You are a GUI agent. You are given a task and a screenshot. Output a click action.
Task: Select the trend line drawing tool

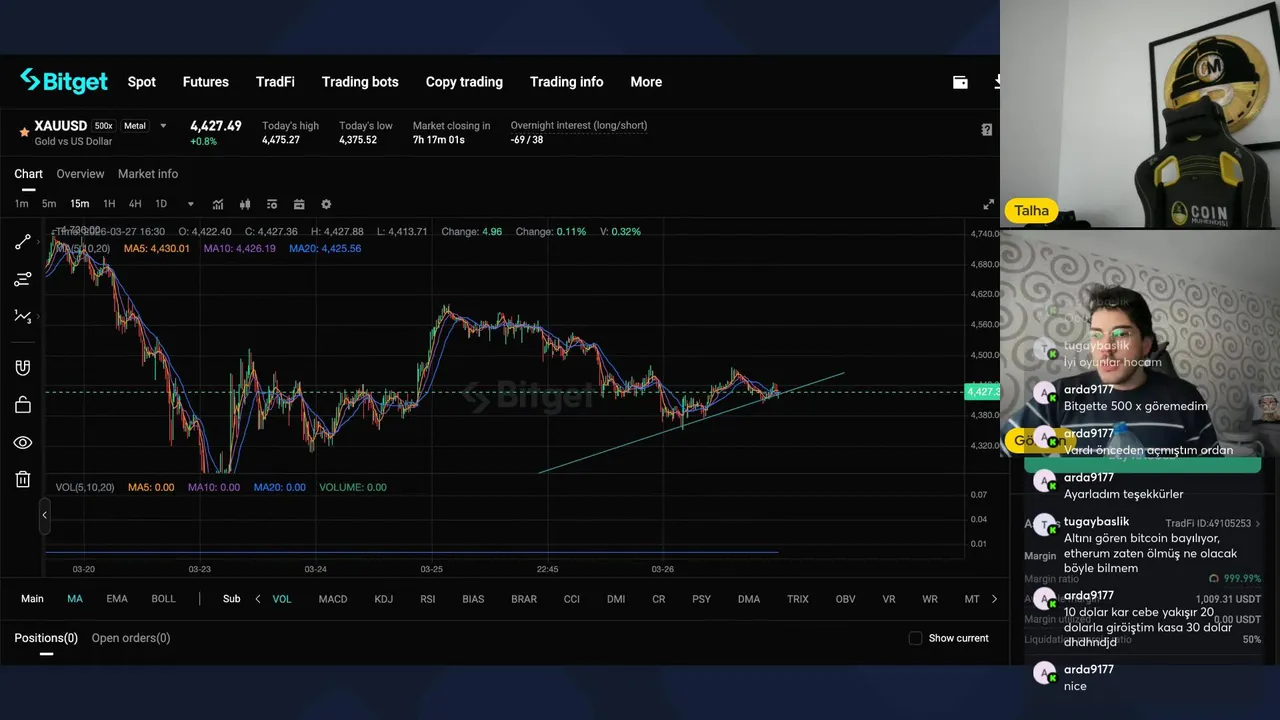[22, 243]
